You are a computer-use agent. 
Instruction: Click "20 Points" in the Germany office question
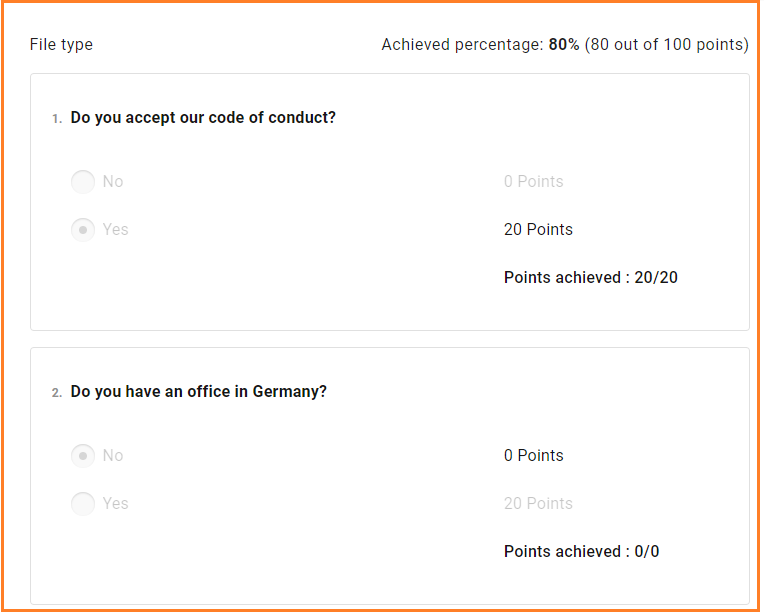[x=538, y=503]
